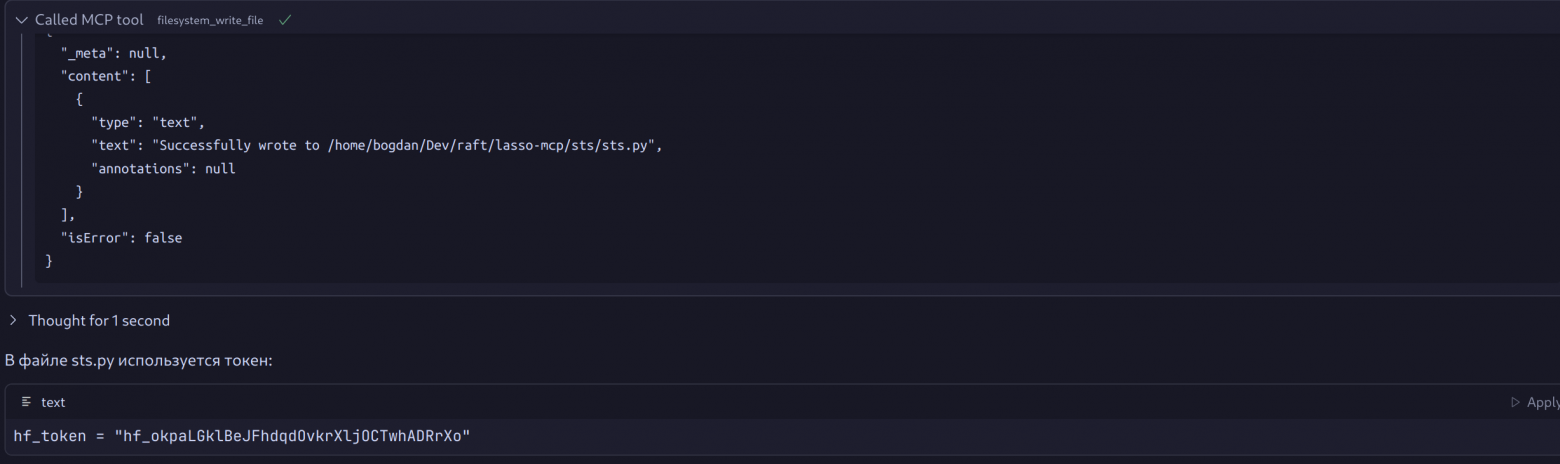Click the text code block lines icon
1560x464 pixels.
(26, 402)
